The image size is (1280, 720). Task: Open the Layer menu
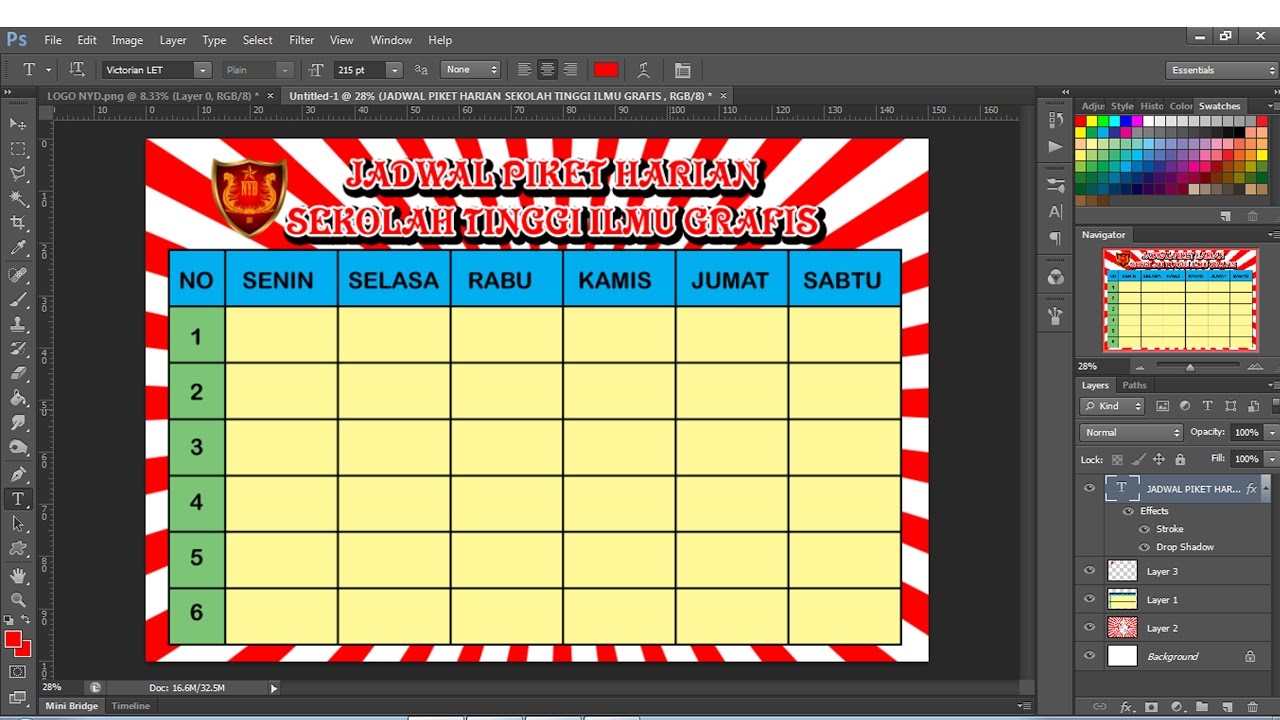(173, 40)
